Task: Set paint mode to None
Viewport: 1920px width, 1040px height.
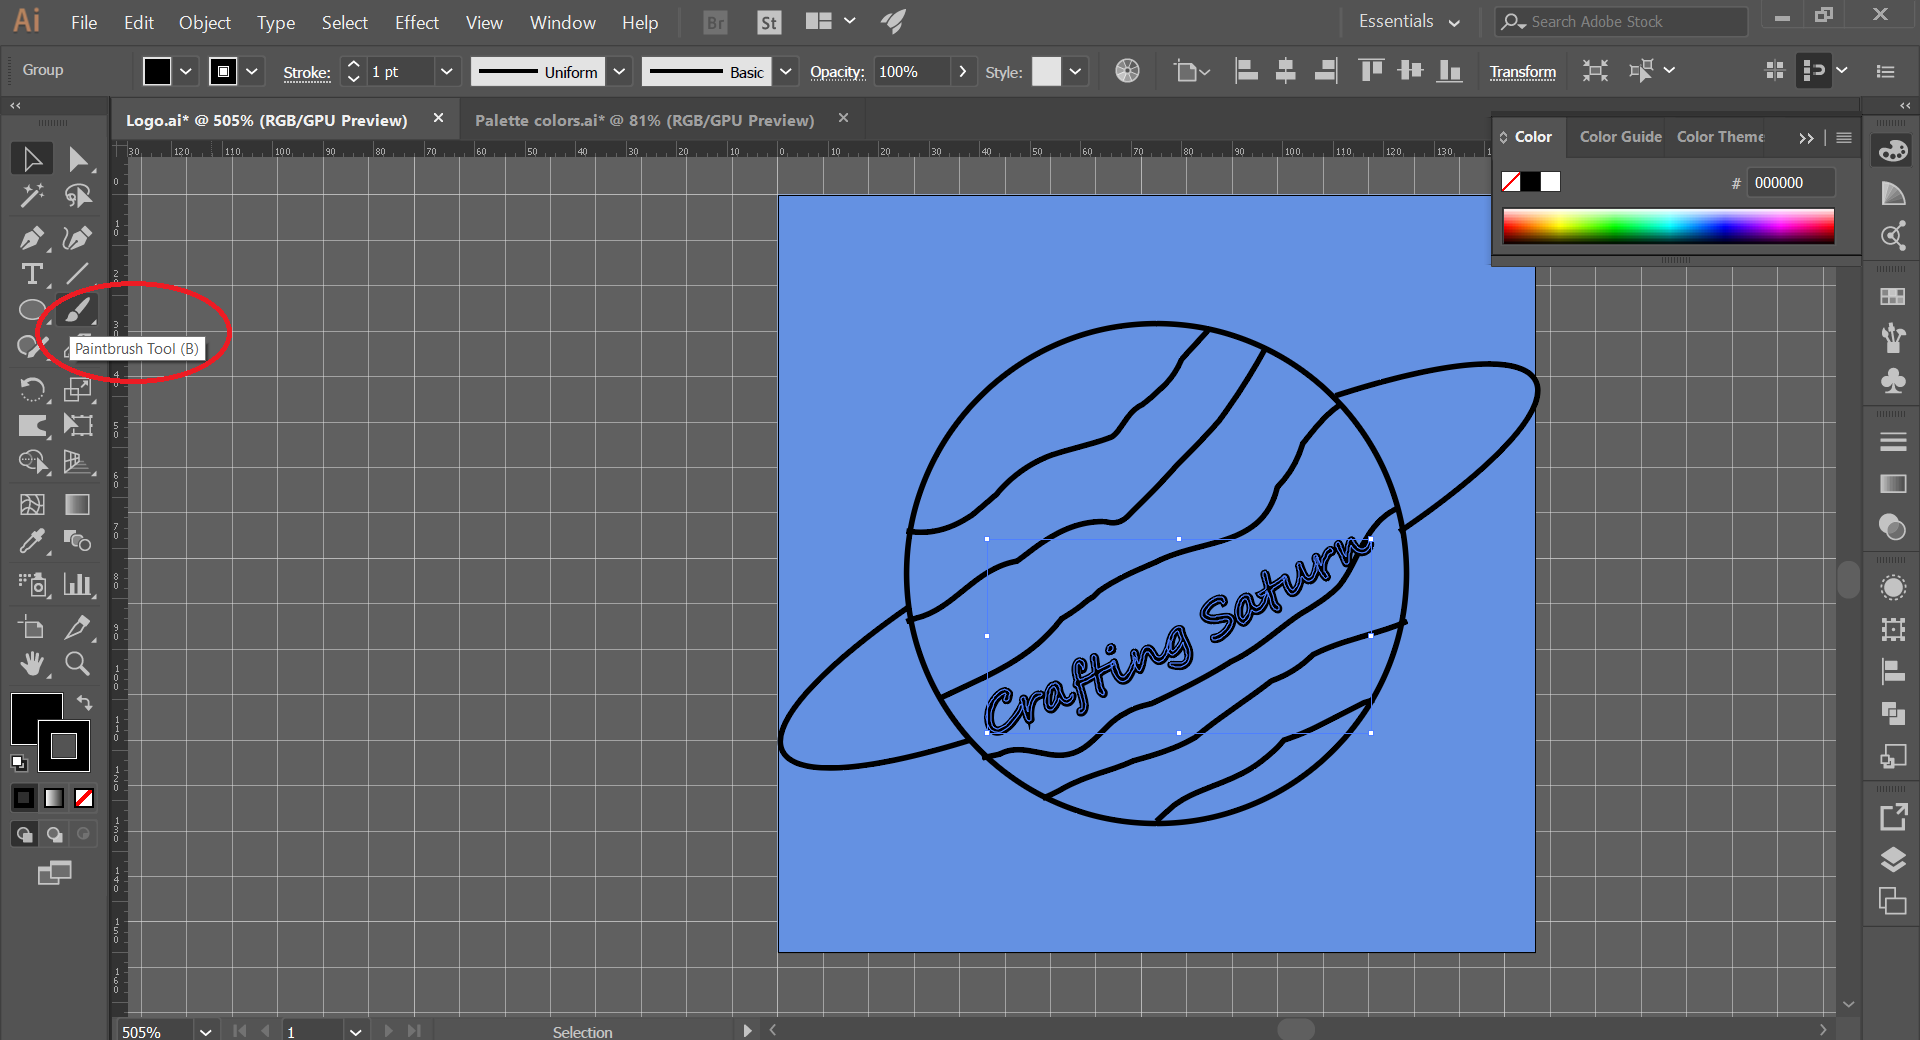Action: [x=84, y=798]
